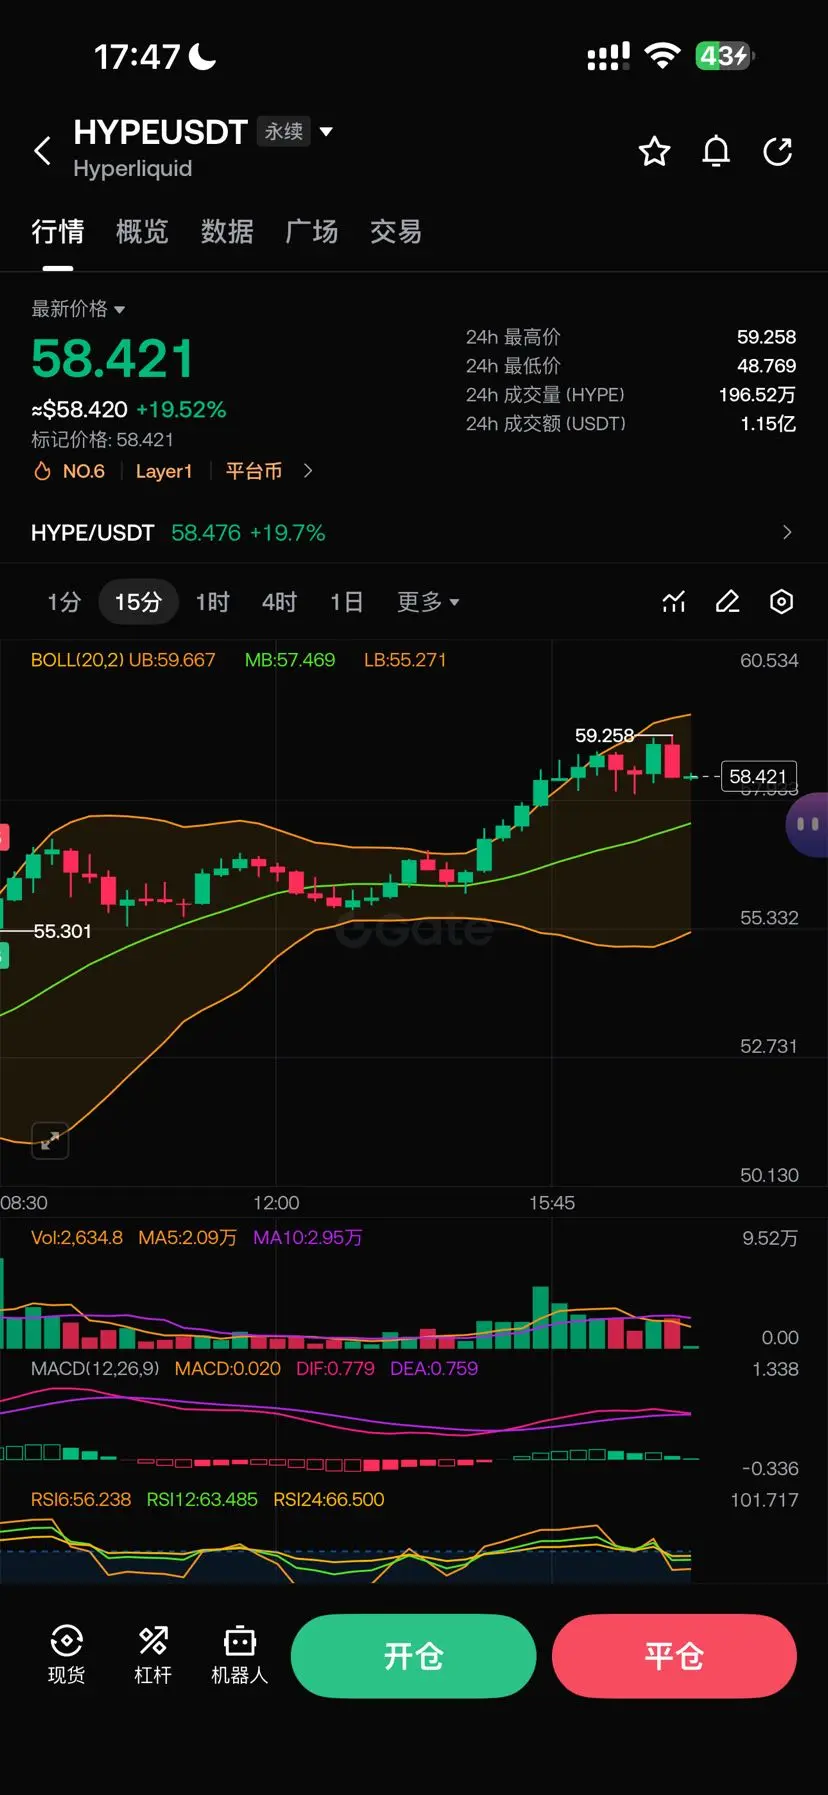Tap the current price tag 58.421 on chart

point(759,776)
